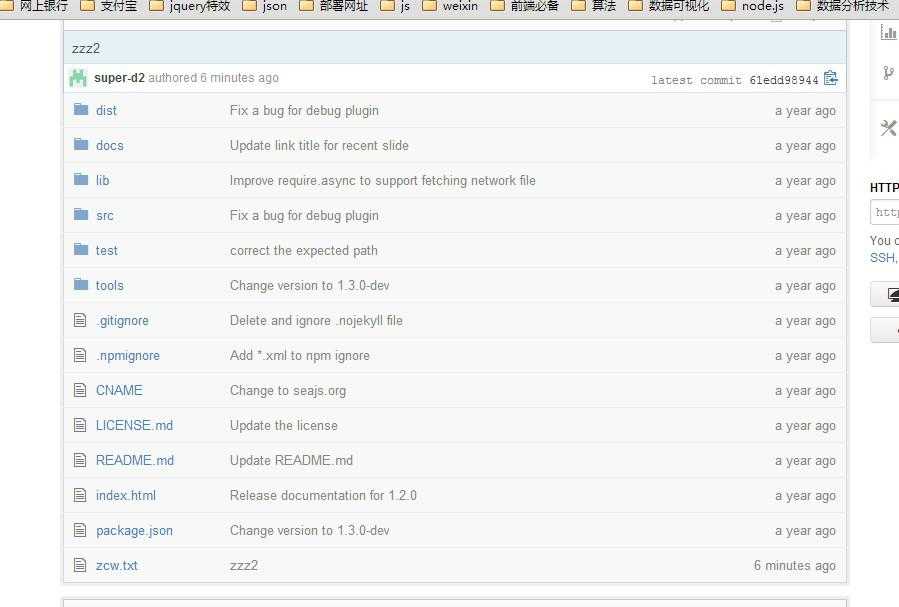Open the weixin bookmarks folder

tap(450, 6)
